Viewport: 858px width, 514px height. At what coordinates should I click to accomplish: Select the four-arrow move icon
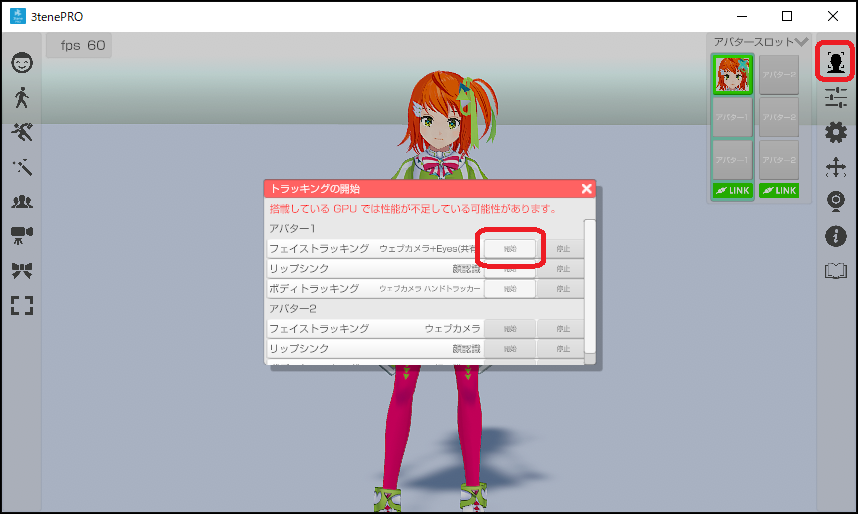pyautogui.click(x=836, y=168)
